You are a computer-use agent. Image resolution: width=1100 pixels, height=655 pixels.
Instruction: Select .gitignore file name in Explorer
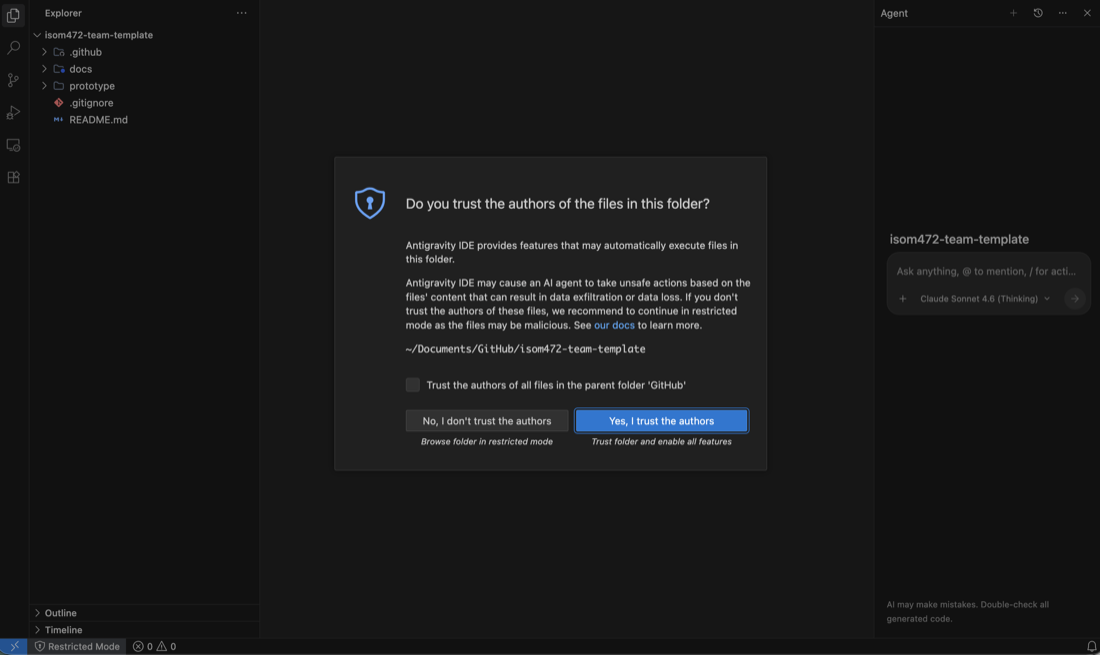pyautogui.click(x=91, y=102)
